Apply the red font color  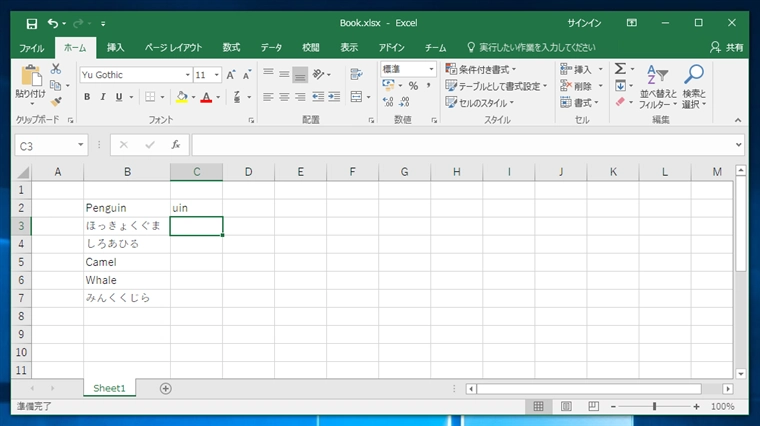click(206, 97)
